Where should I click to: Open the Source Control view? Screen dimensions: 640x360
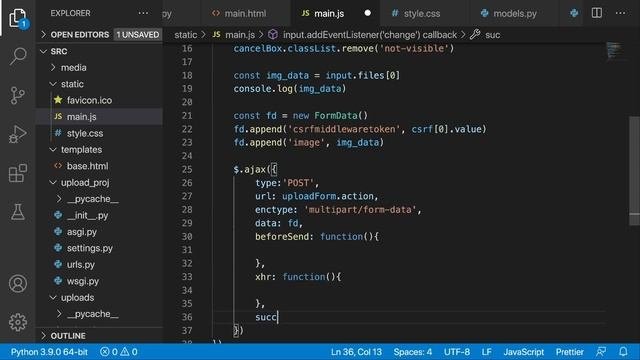(18, 96)
